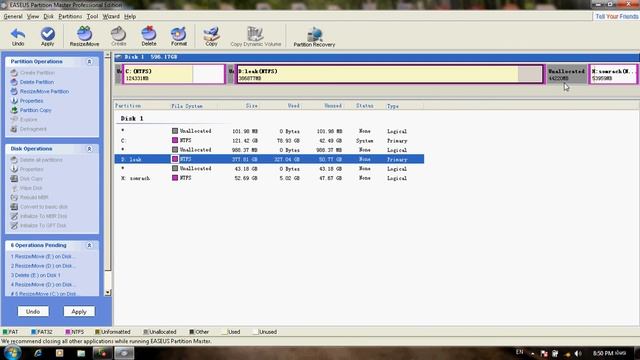Select the C: NTFS row in partition list
This screenshot has height=360, width=640.
pyautogui.click(x=269, y=140)
